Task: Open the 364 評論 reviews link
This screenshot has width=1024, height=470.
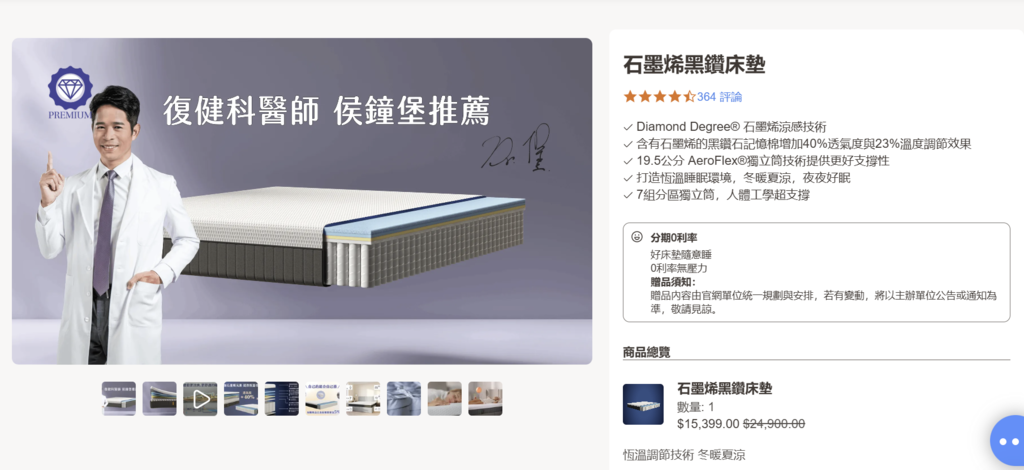Action: click(x=719, y=97)
